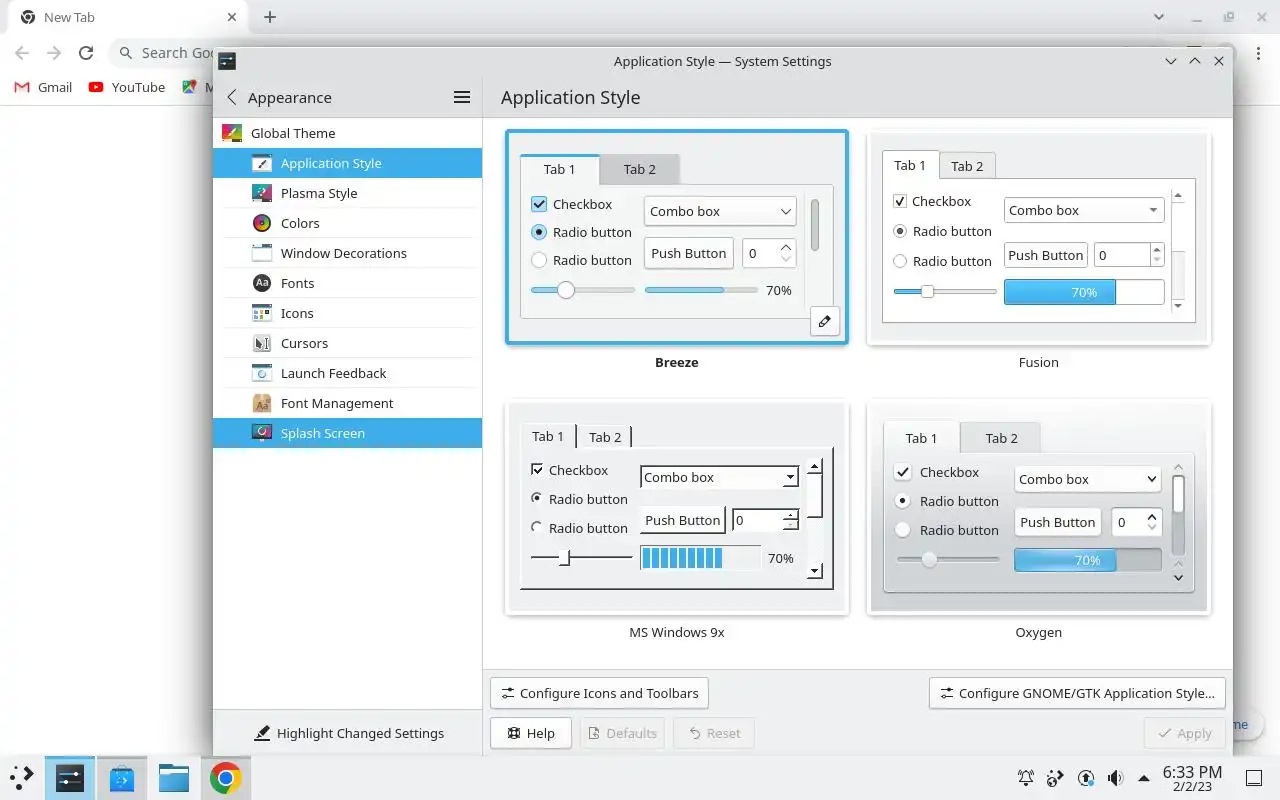Reload the page in Chrome window
The image size is (1280, 800).
86,53
